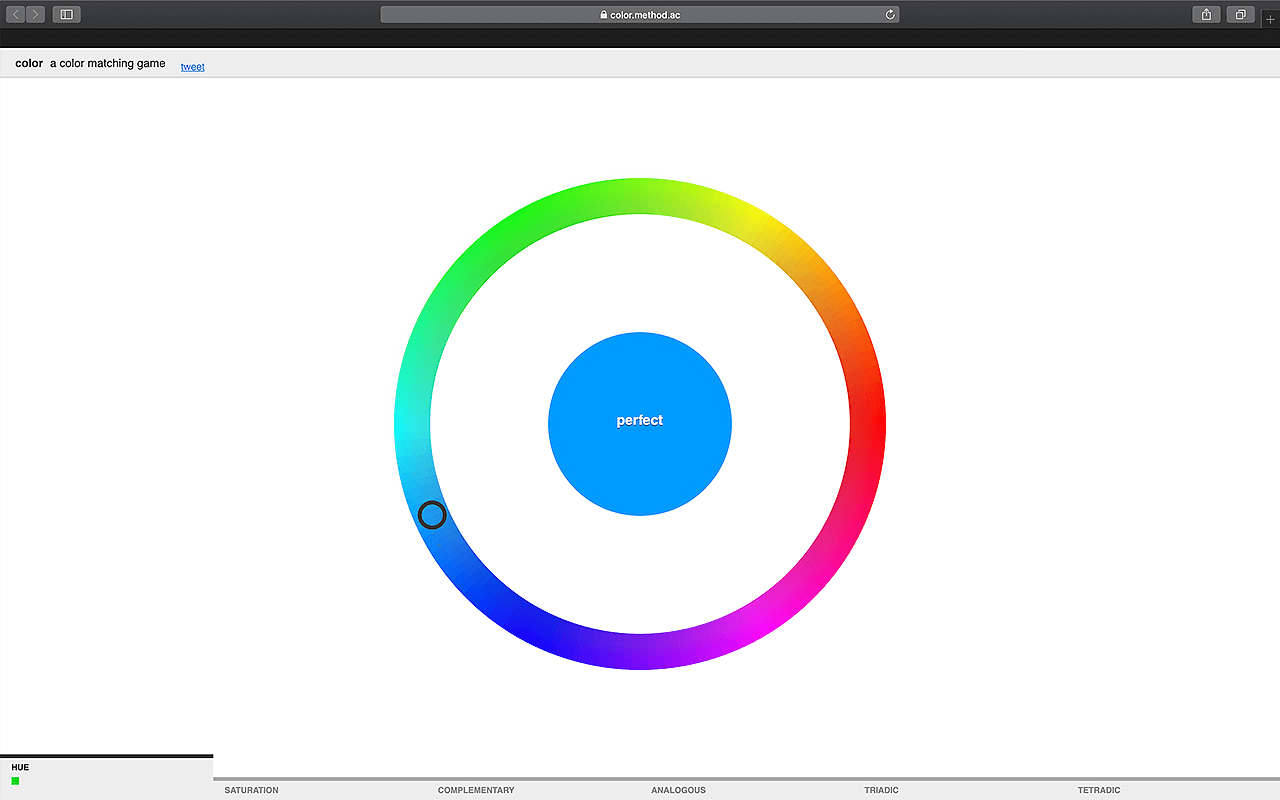This screenshot has width=1280, height=800.
Task: Open a new tab with the plus button
Action: point(1271,19)
